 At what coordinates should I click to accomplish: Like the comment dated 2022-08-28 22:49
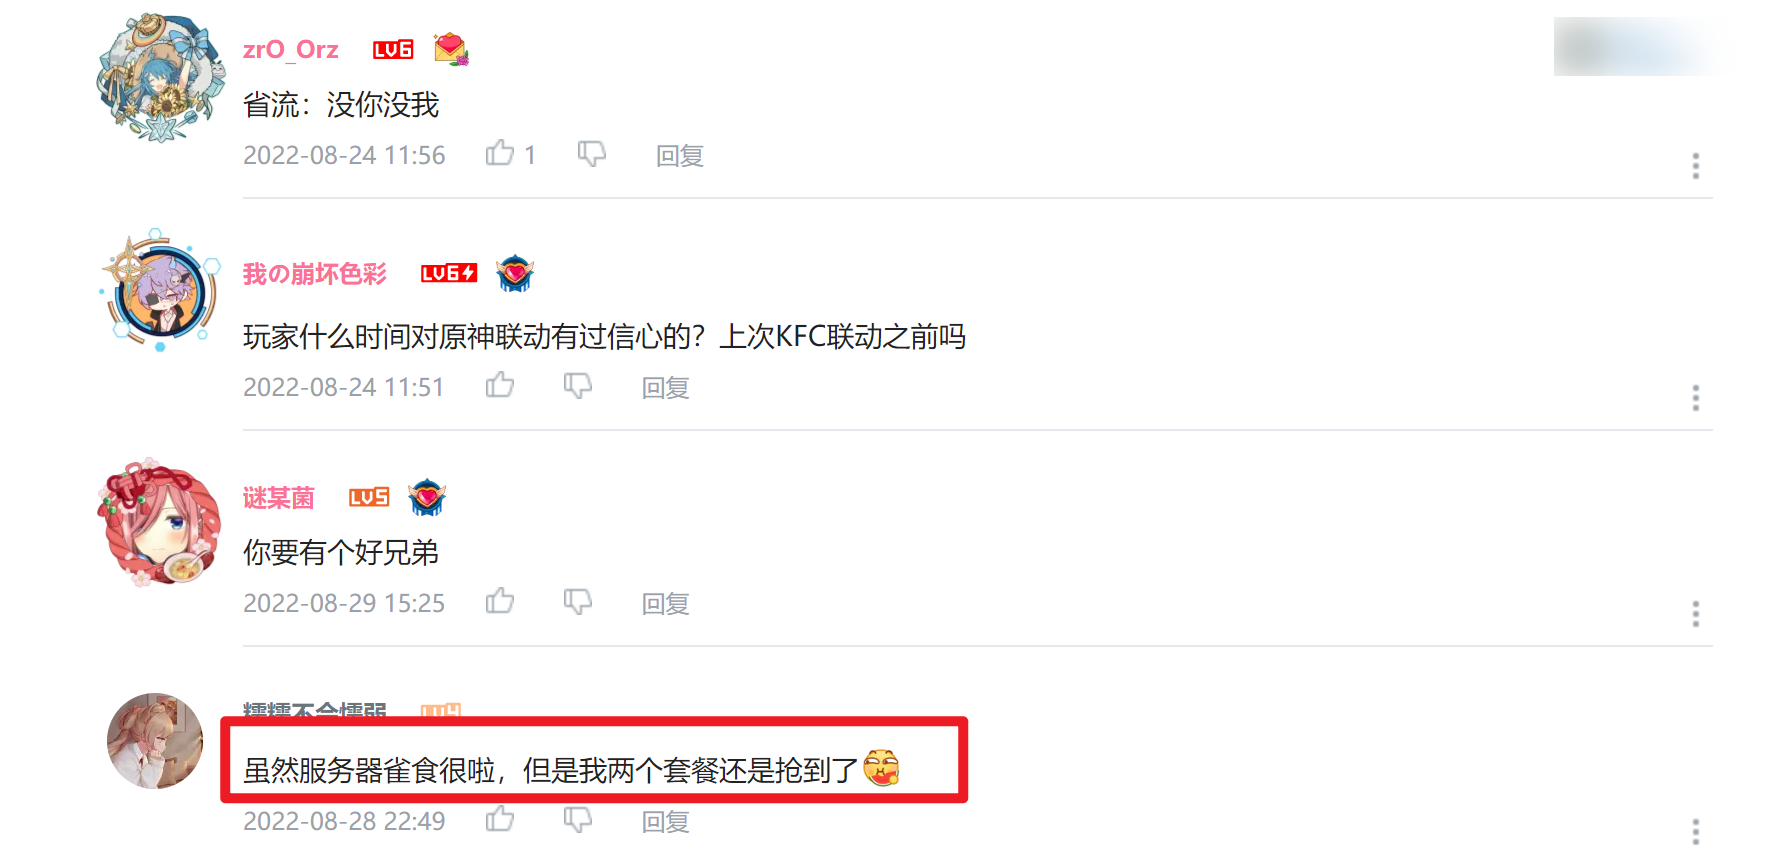(500, 821)
